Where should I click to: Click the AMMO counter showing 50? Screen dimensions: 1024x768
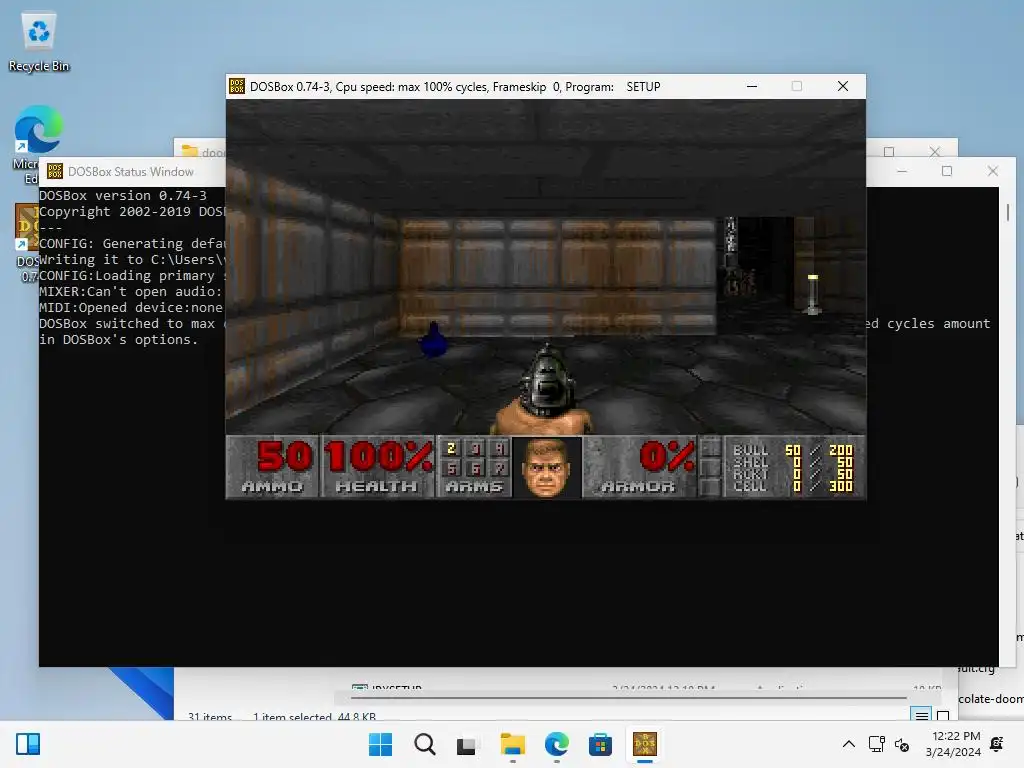click(273, 466)
